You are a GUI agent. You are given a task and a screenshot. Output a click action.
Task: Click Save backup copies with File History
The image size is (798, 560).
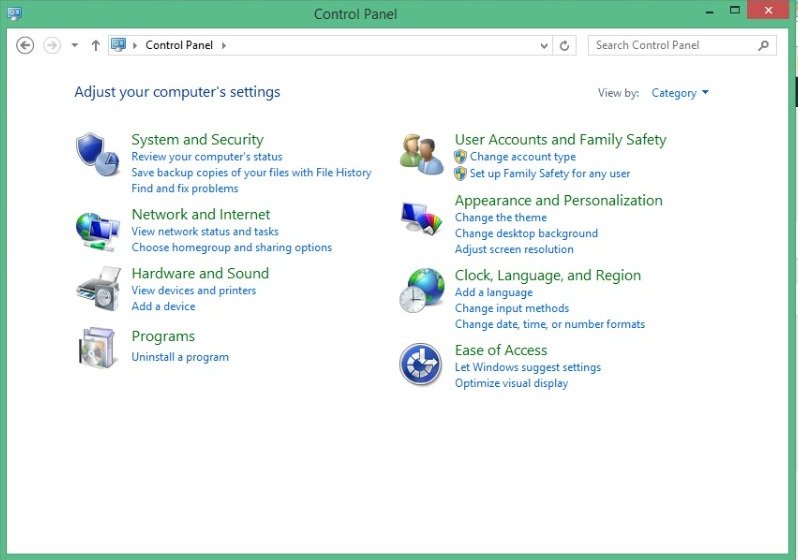(251, 173)
